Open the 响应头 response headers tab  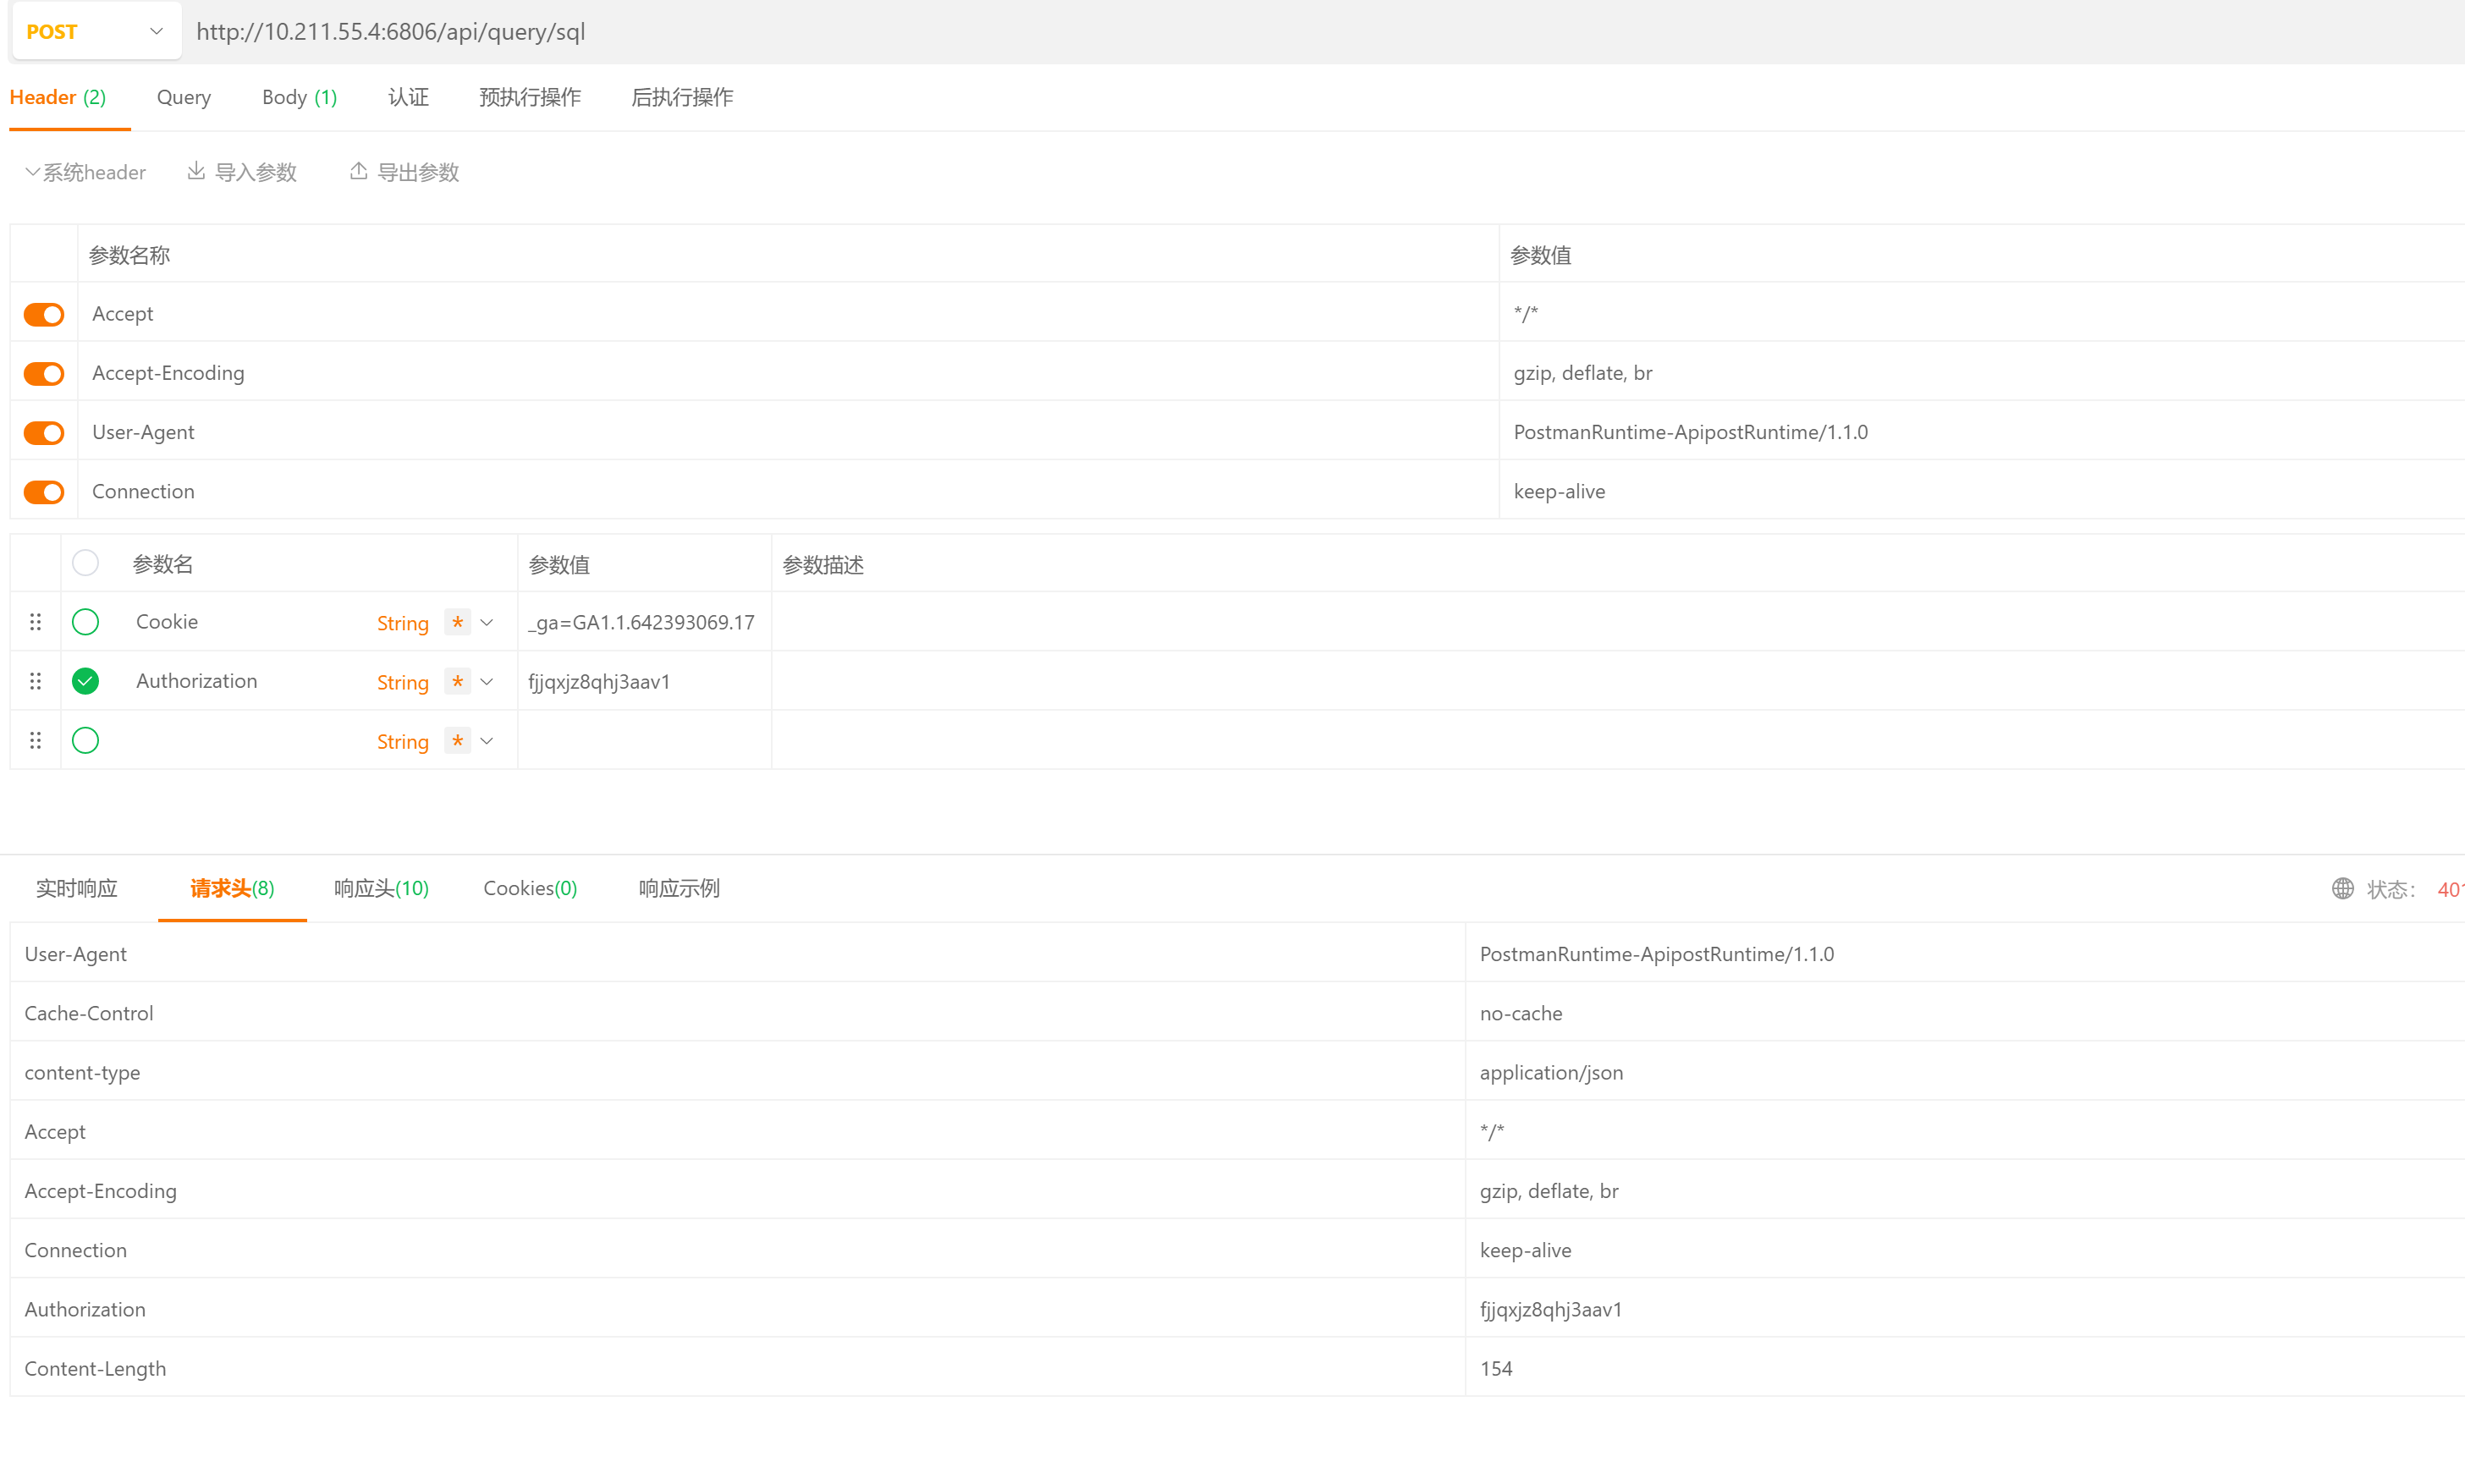(380, 888)
